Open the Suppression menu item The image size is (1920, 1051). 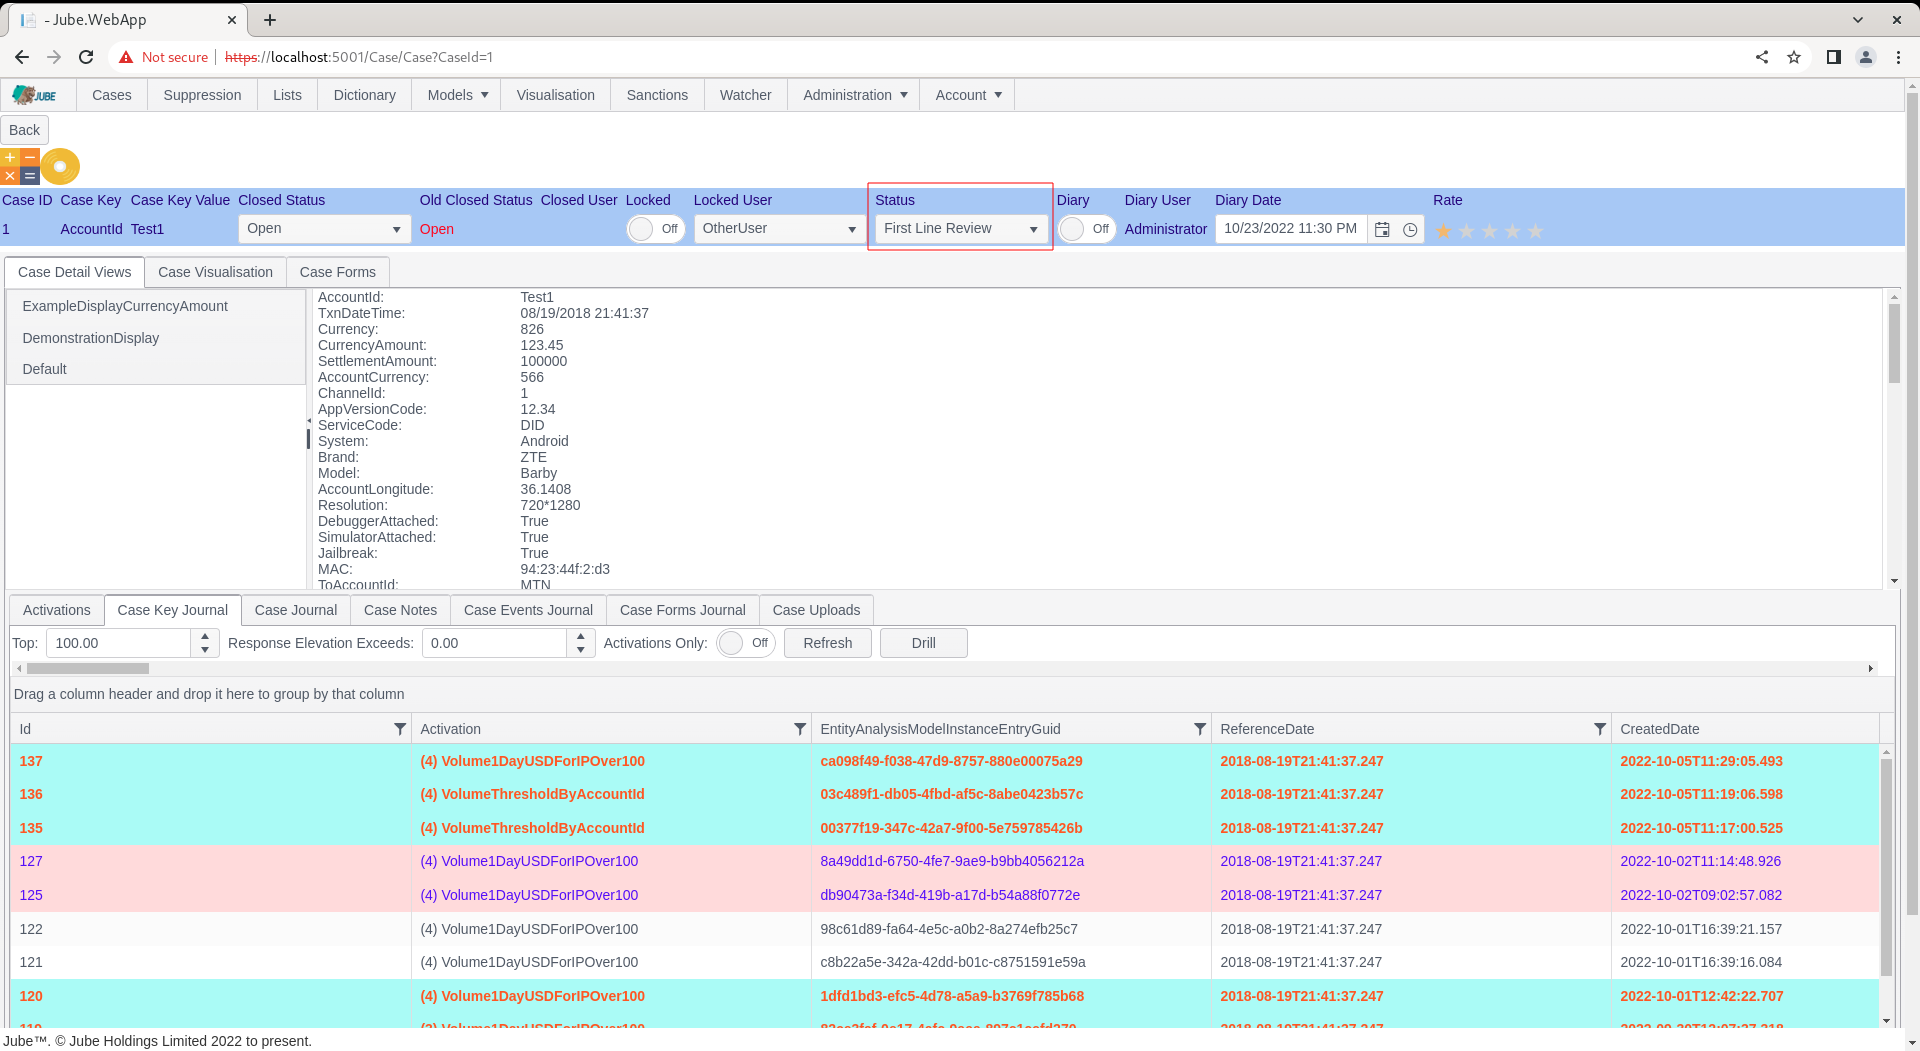click(202, 95)
